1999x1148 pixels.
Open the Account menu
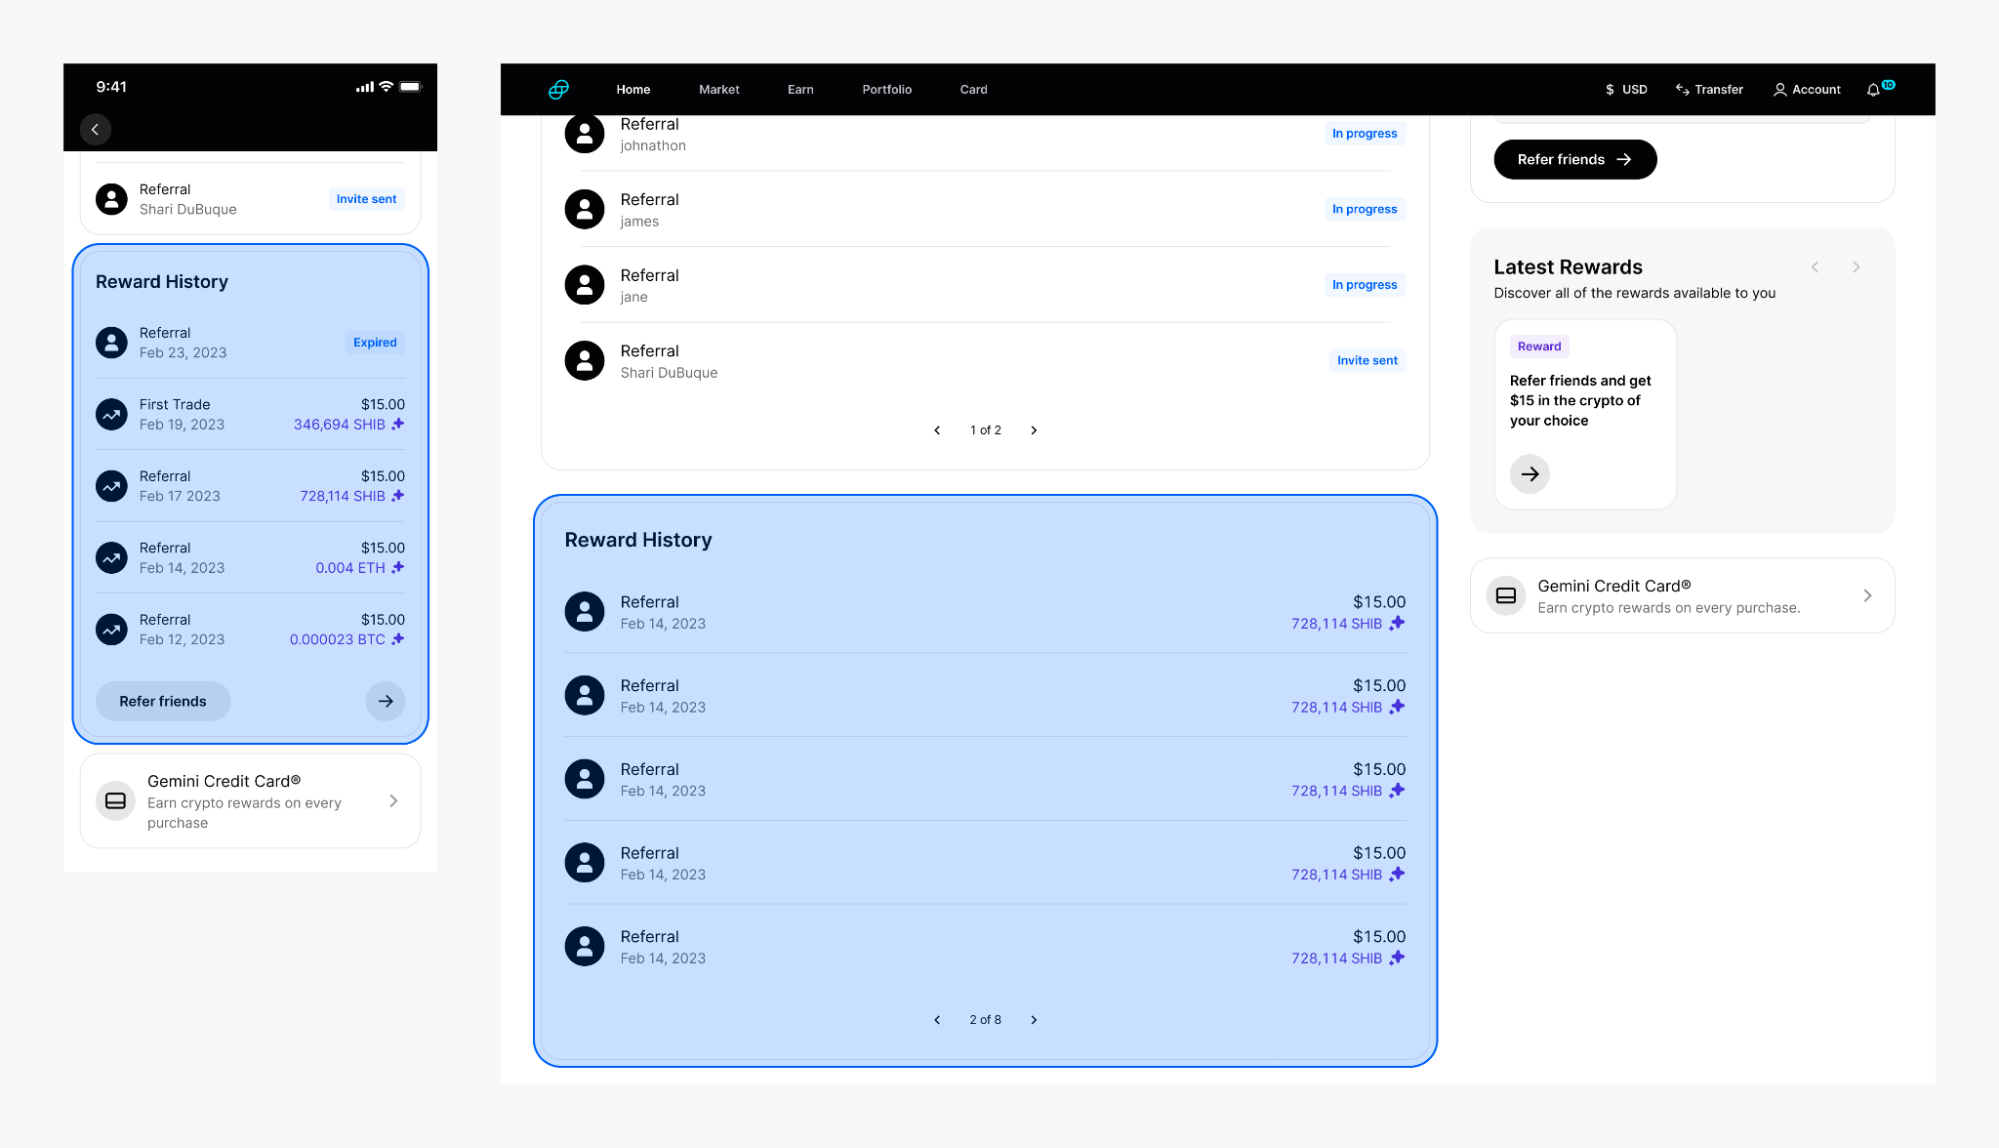pyautogui.click(x=1807, y=90)
